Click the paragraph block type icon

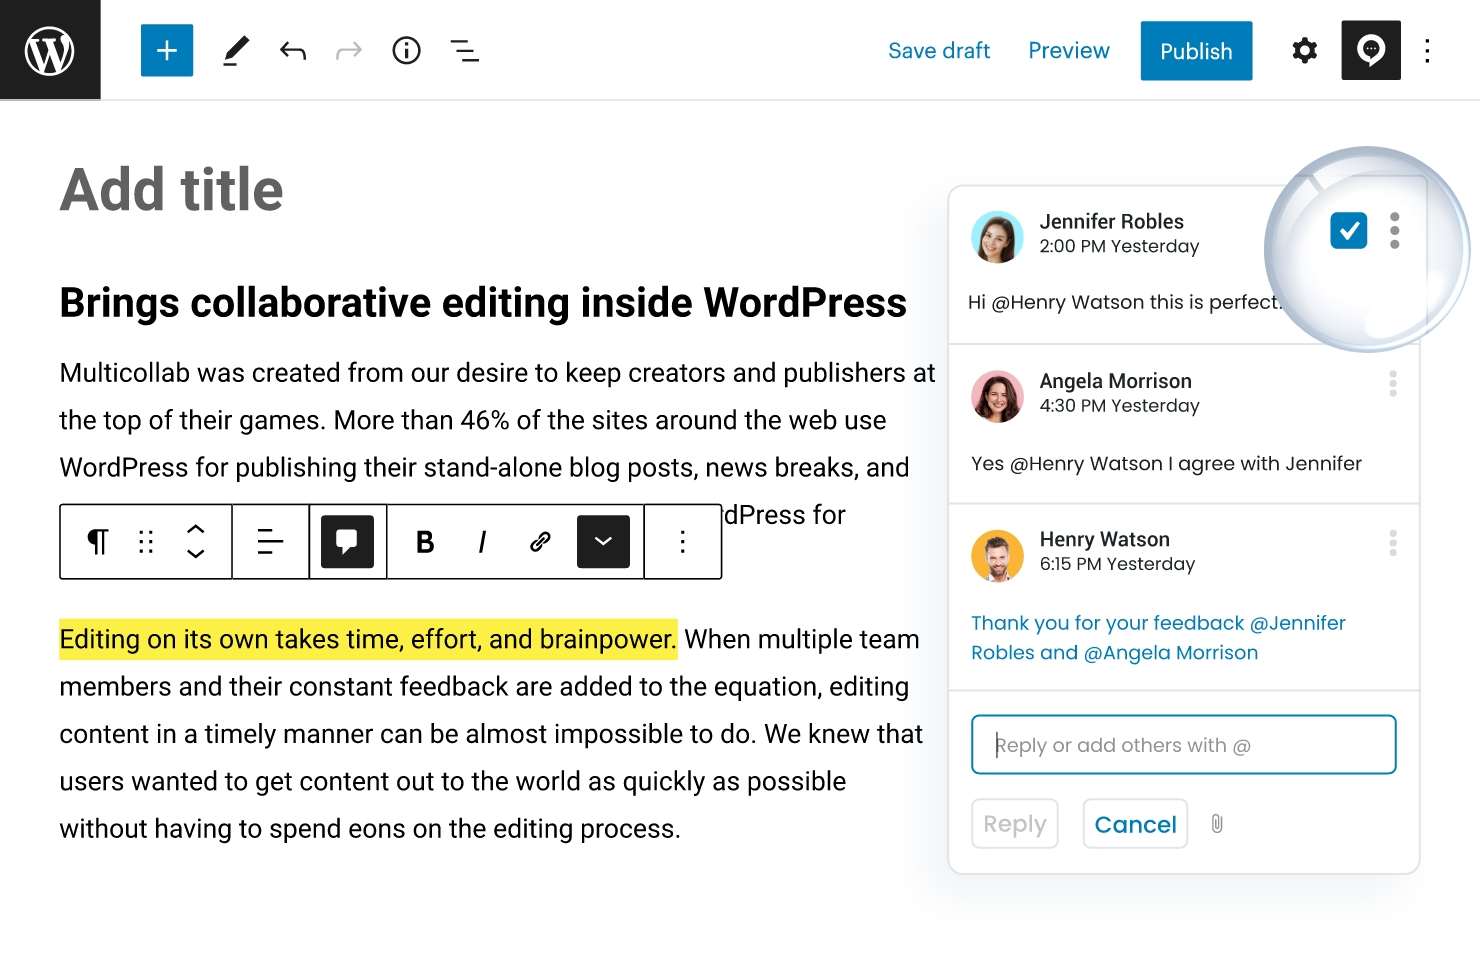(97, 541)
